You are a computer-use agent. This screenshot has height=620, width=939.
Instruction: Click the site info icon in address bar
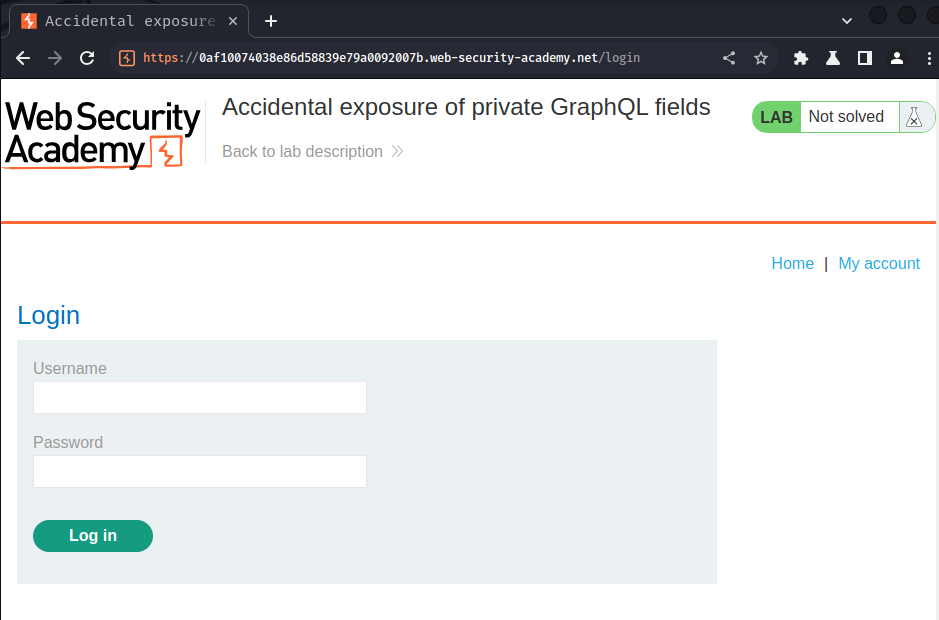pos(127,58)
